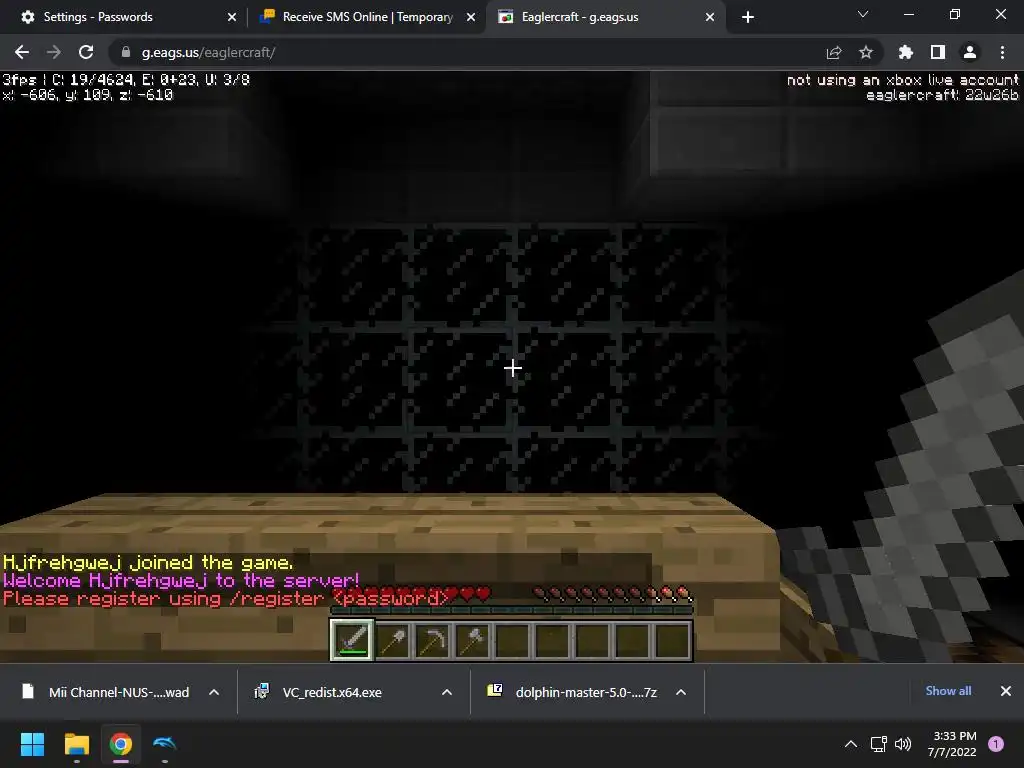Click the chat line 'Please register using /register'
Viewport: 1024px width, 768px height.
click(225, 599)
